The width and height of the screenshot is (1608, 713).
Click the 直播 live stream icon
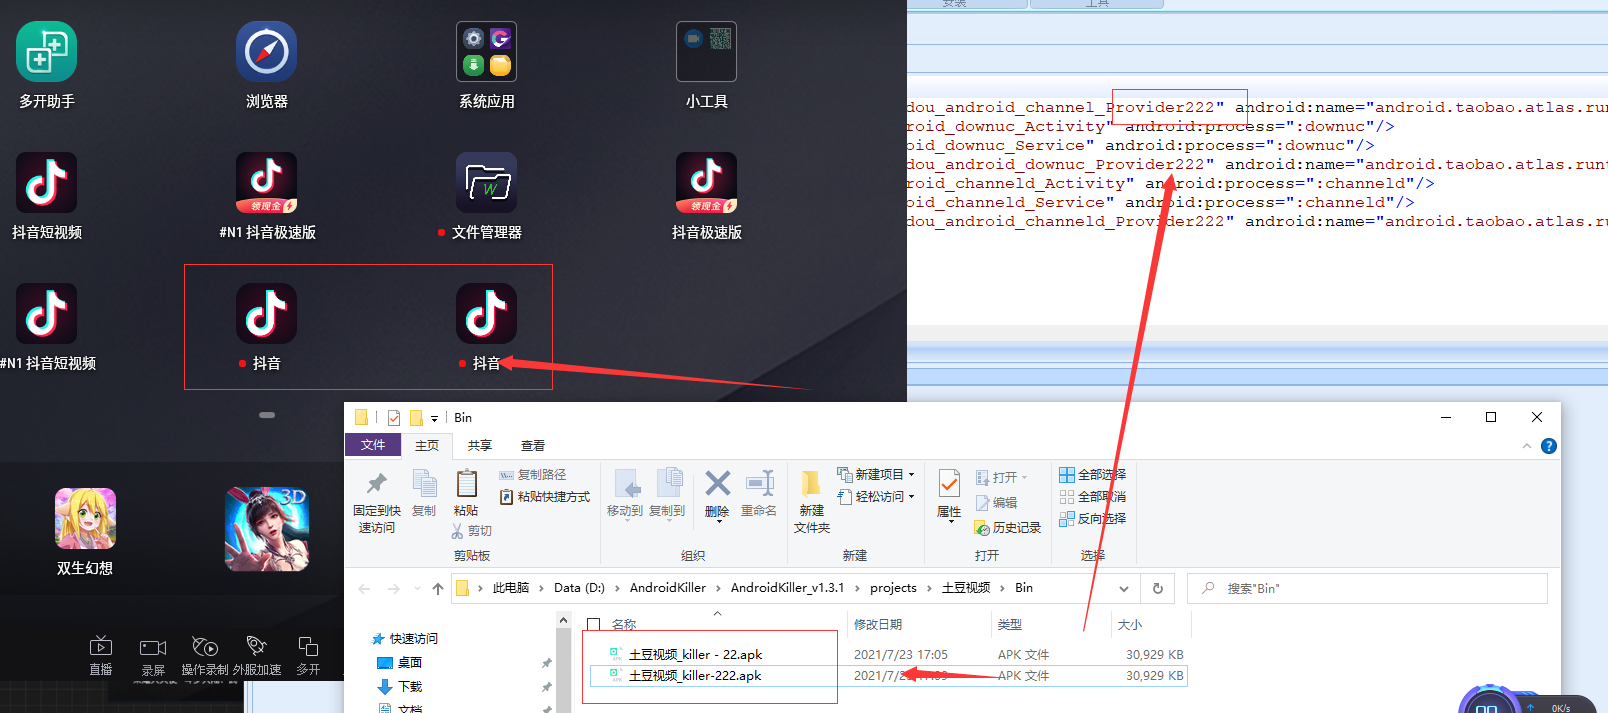101,647
